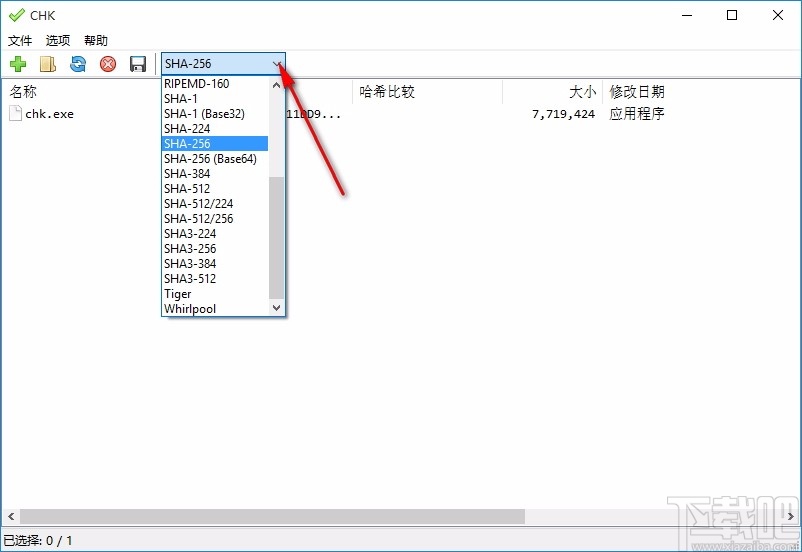
Task: Pick SHA3-512 from the list
Action: [x=215, y=279]
